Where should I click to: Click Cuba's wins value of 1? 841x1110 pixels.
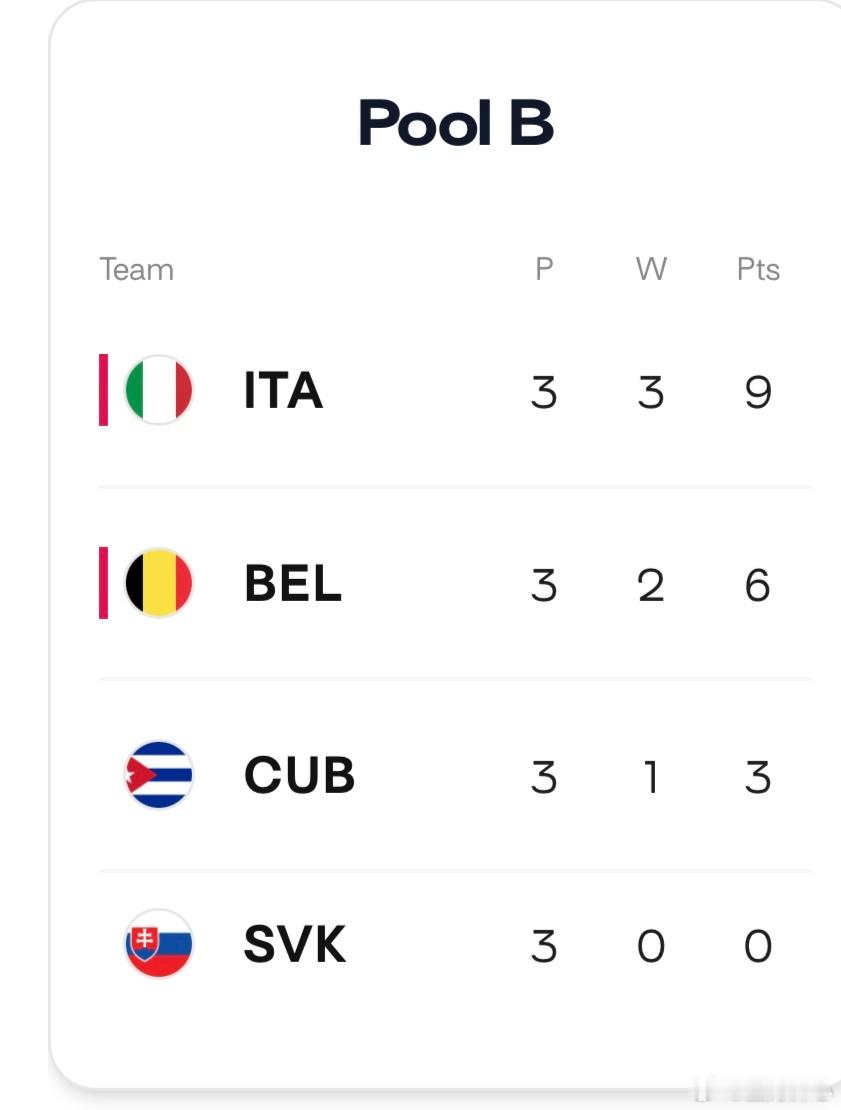(651, 777)
